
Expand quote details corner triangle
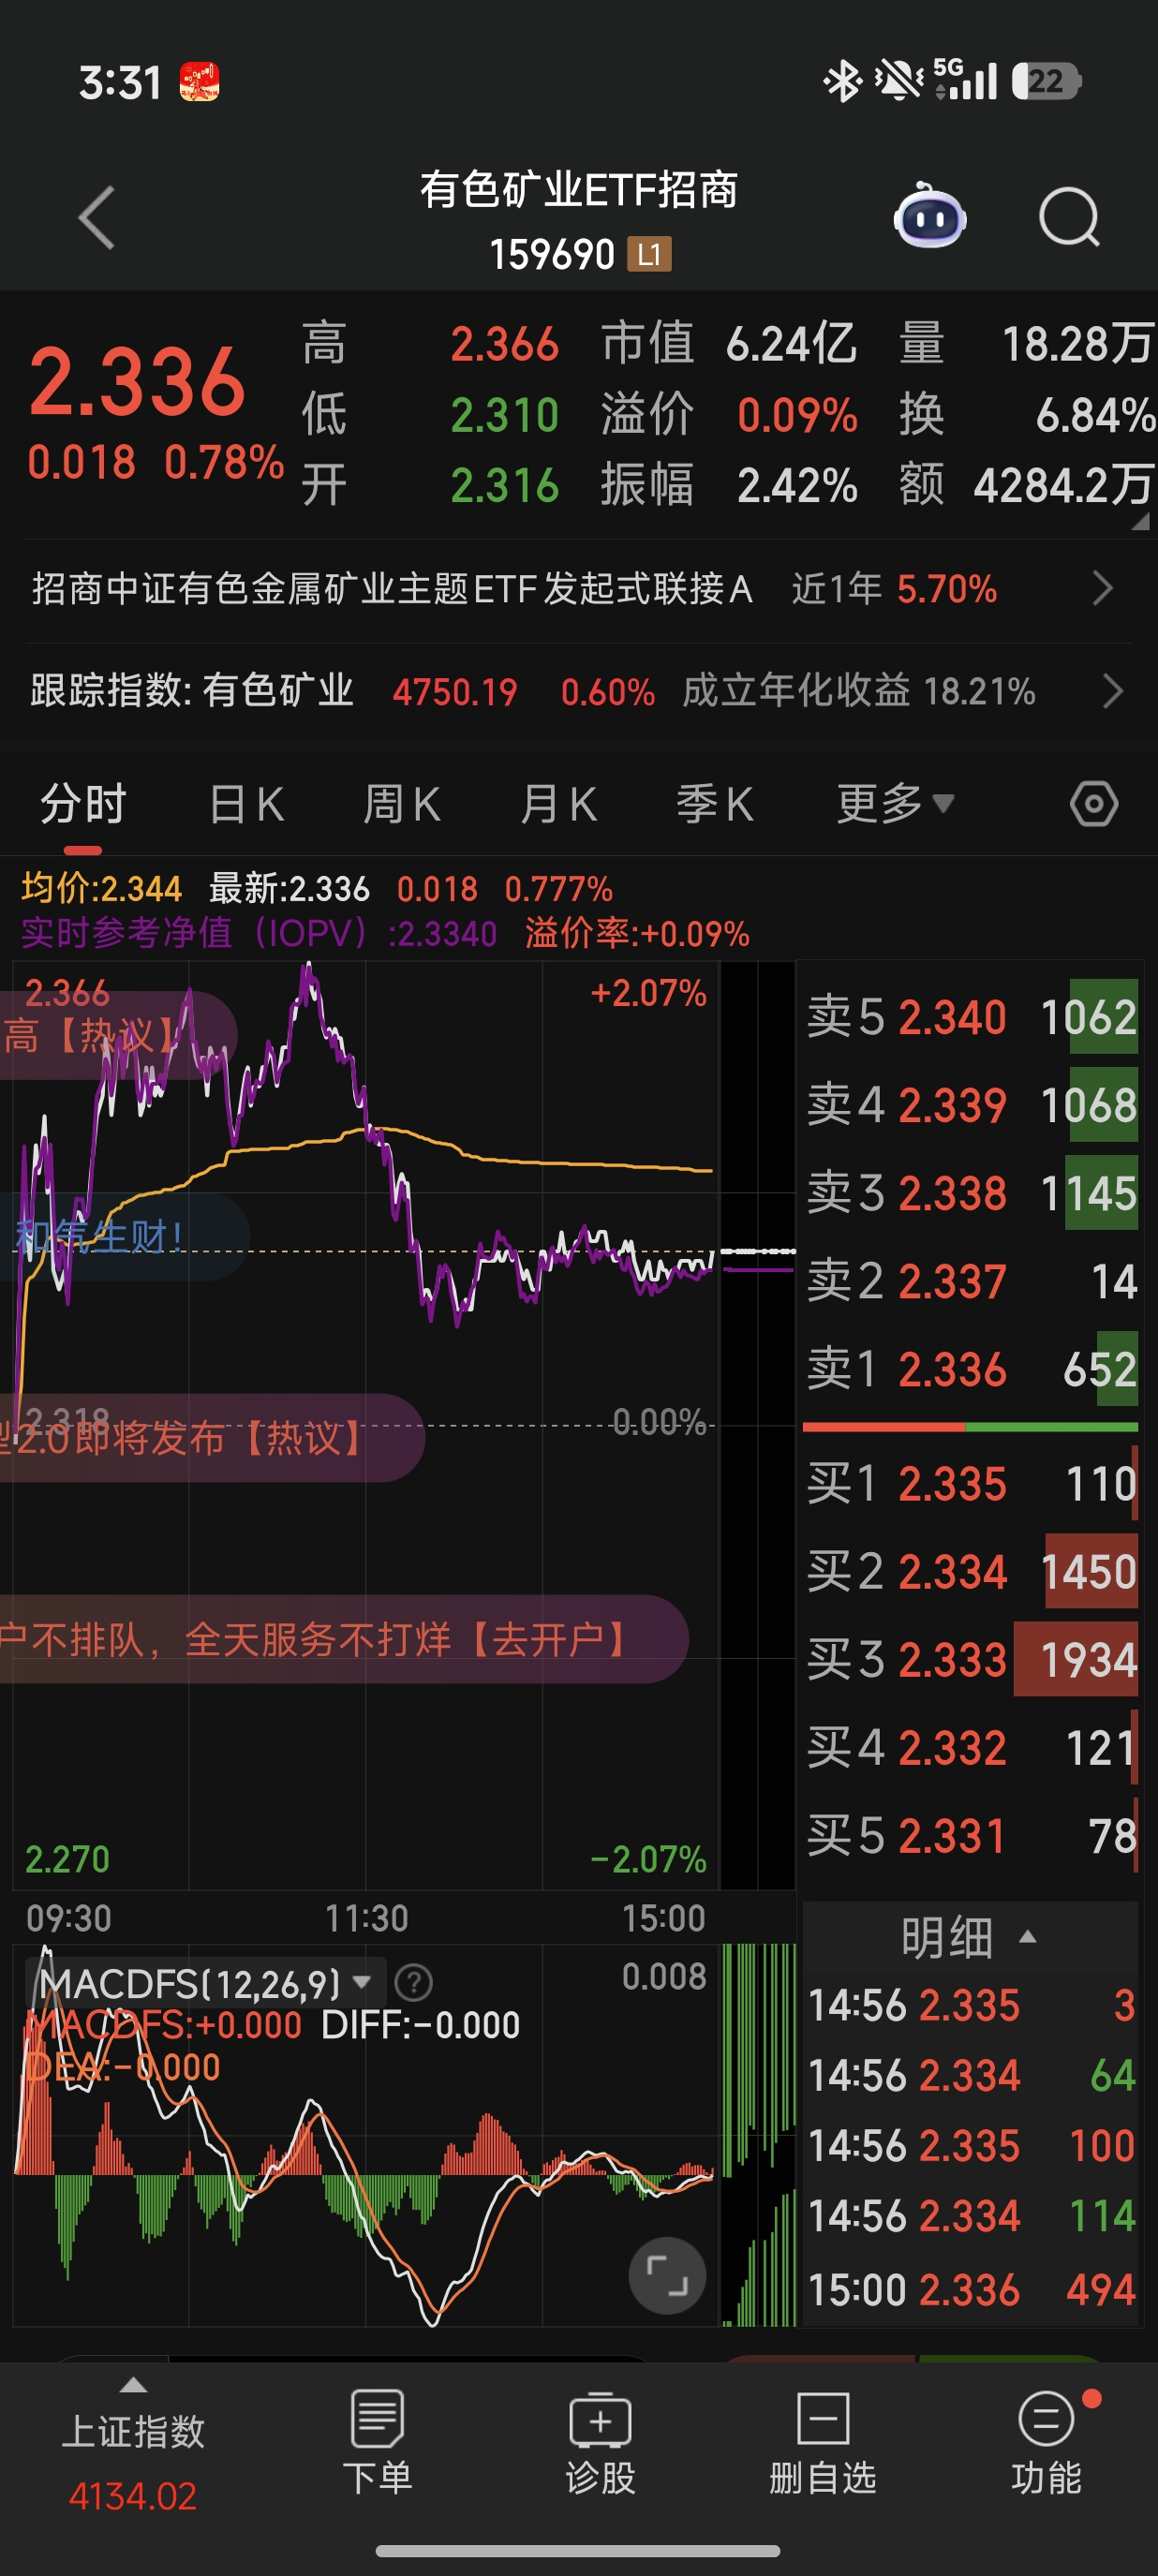coord(1140,520)
